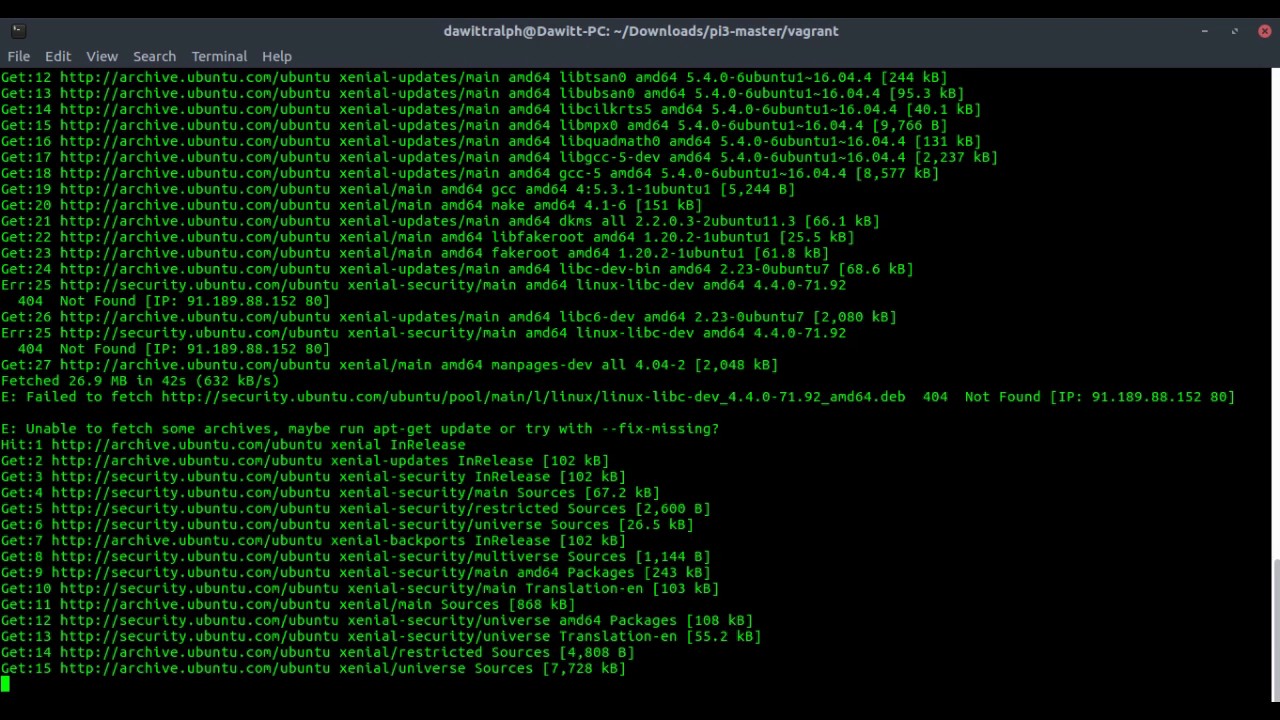Click the terminal icon in title bar
The height and width of the screenshot is (720, 1280).
pos(18,31)
